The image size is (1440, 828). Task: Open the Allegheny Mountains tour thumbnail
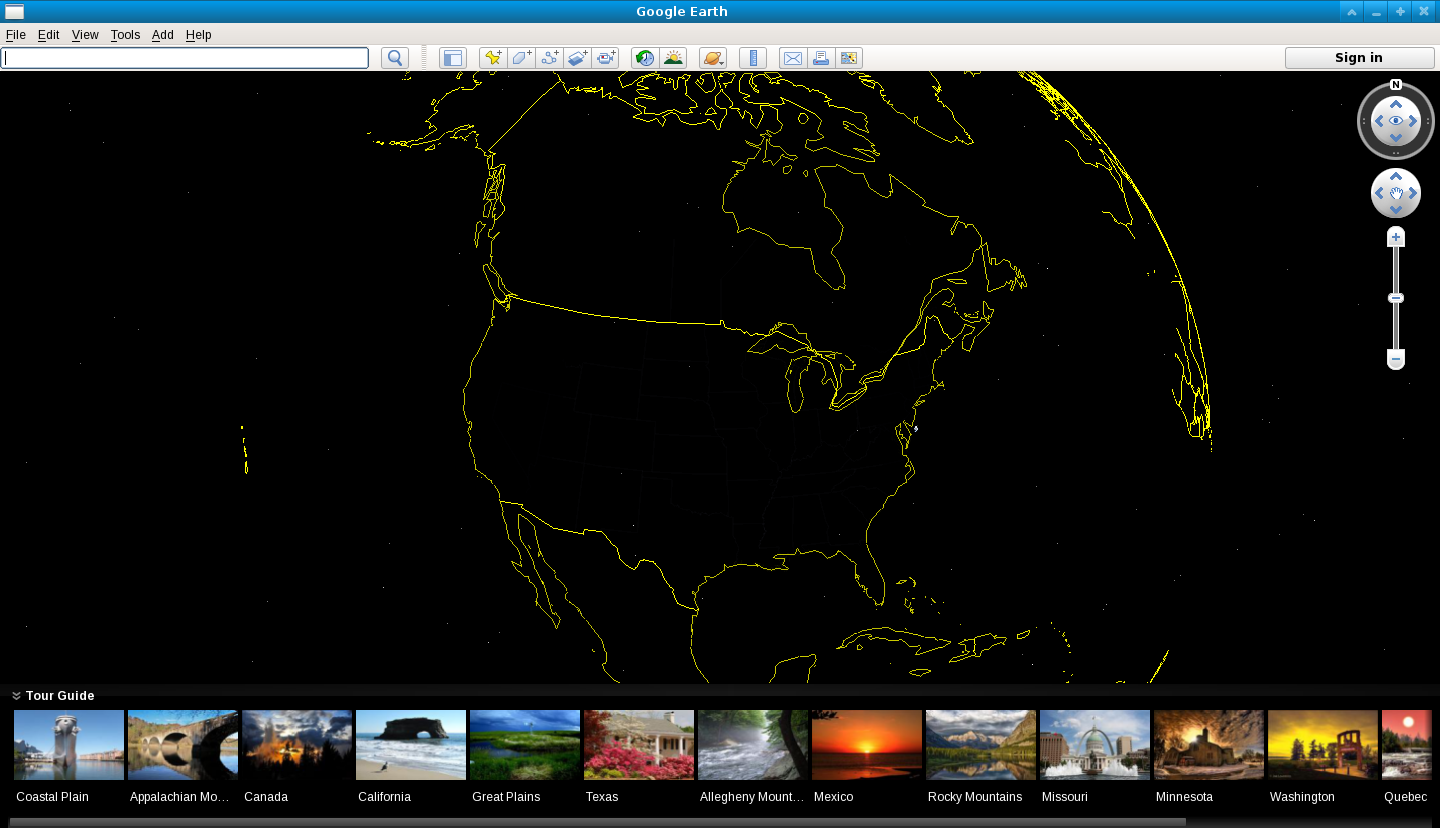point(753,745)
